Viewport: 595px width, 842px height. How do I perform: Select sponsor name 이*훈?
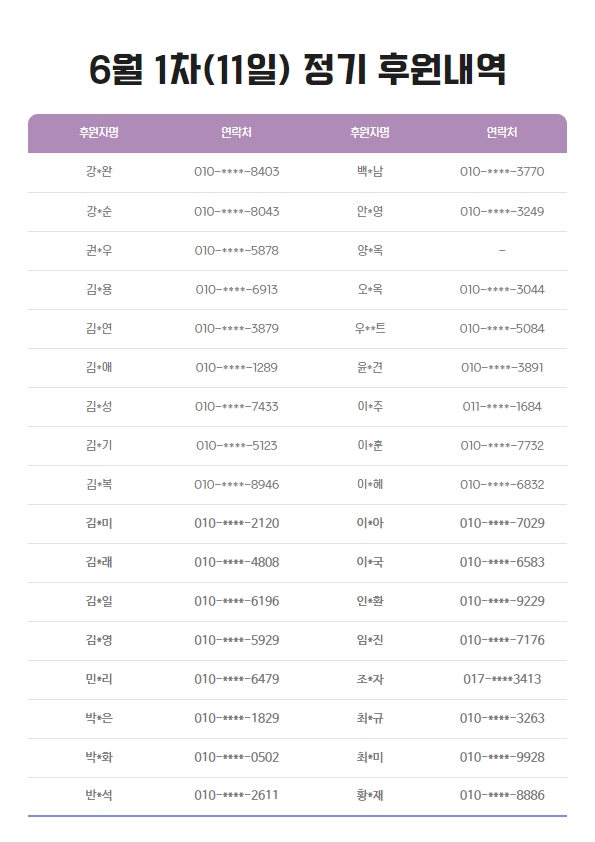point(370,445)
